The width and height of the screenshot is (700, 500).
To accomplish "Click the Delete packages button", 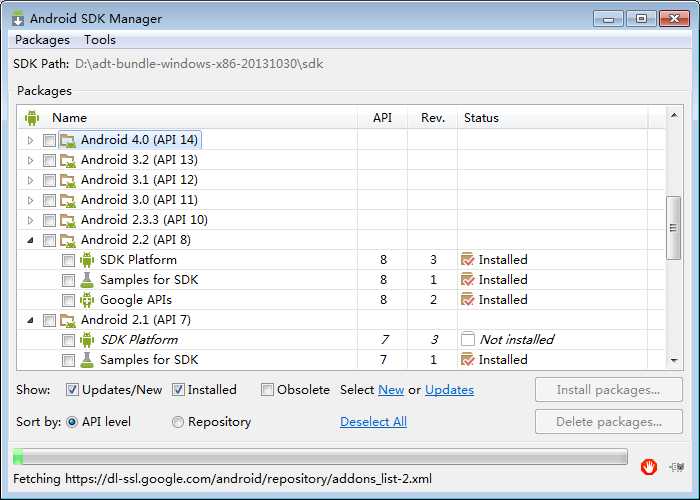I will (x=609, y=422).
